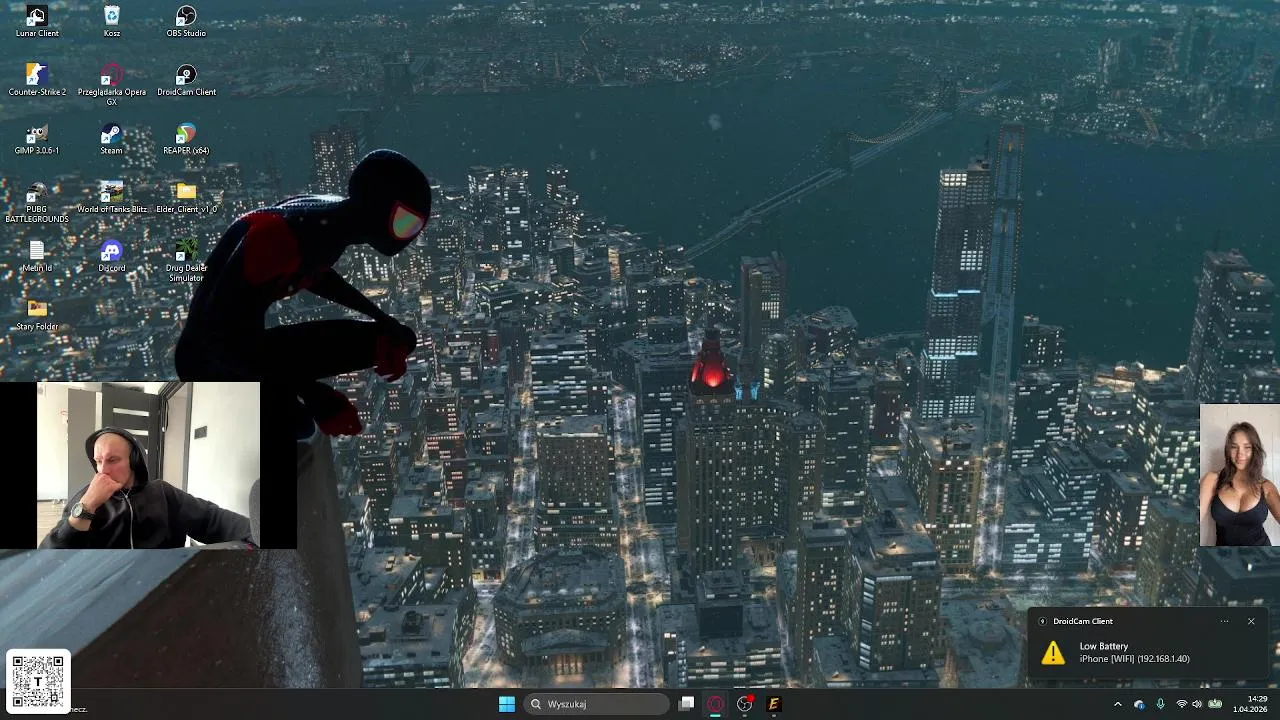Select the Metin Id text file
Screen dimensions: 1280x720
[37, 256]
